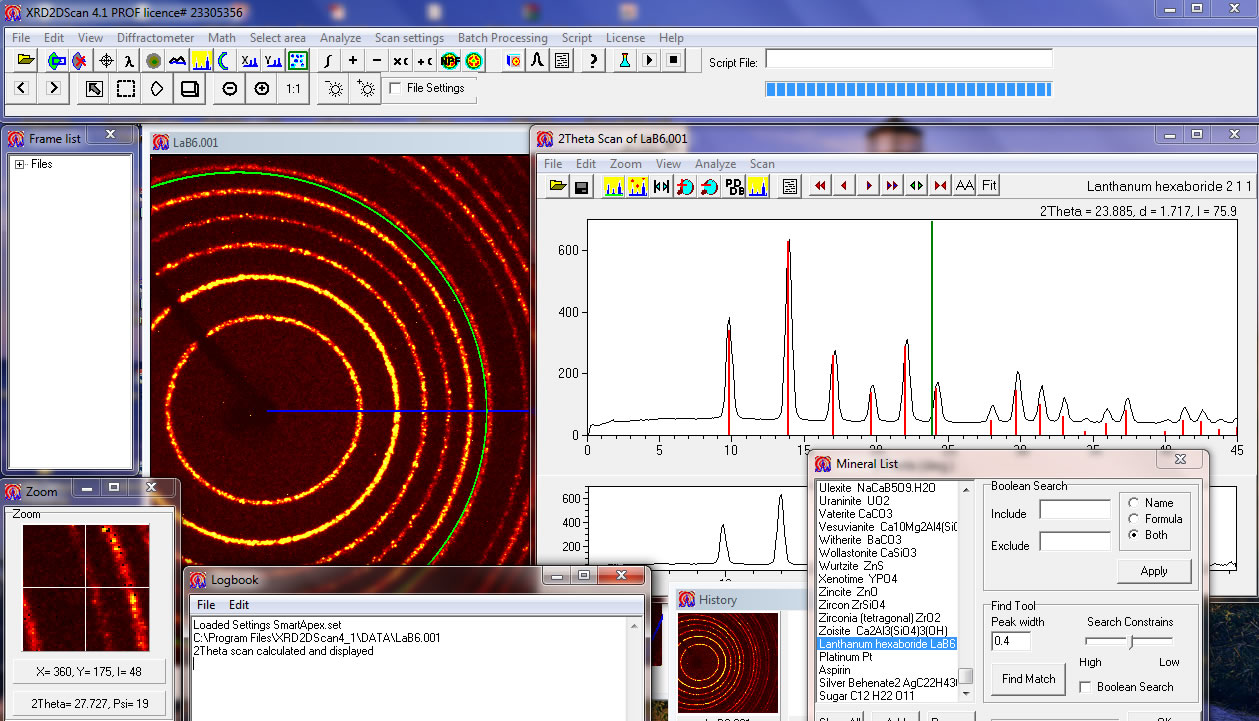Go to next frame arrow button
The height and width of the screenshot is (721, 1259).
[54, 88]
